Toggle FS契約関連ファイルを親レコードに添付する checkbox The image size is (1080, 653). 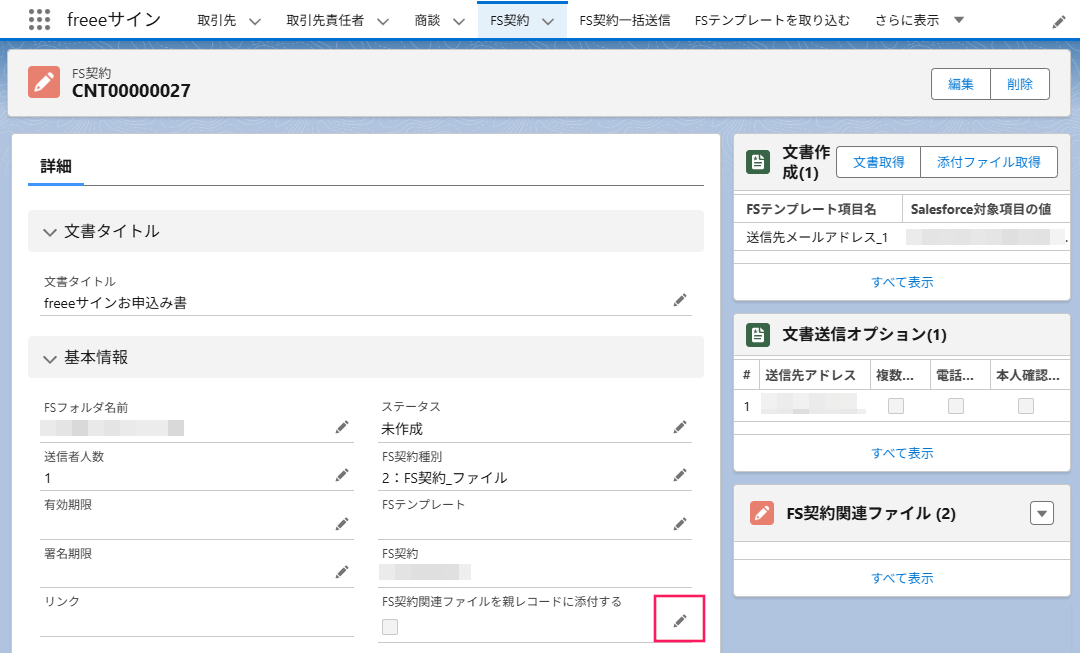pos(390,627)
